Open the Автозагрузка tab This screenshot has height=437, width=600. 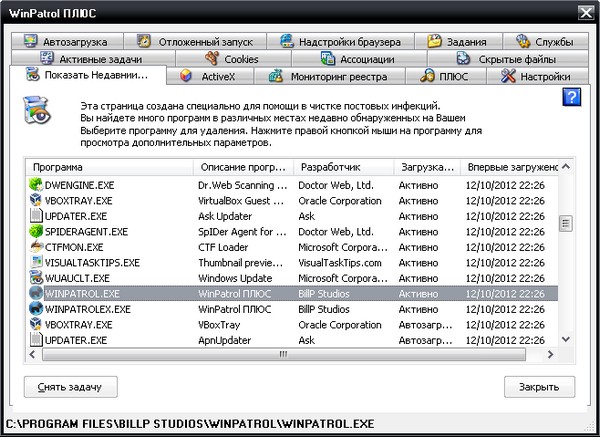pyautogui.click(x=70, y=42)
